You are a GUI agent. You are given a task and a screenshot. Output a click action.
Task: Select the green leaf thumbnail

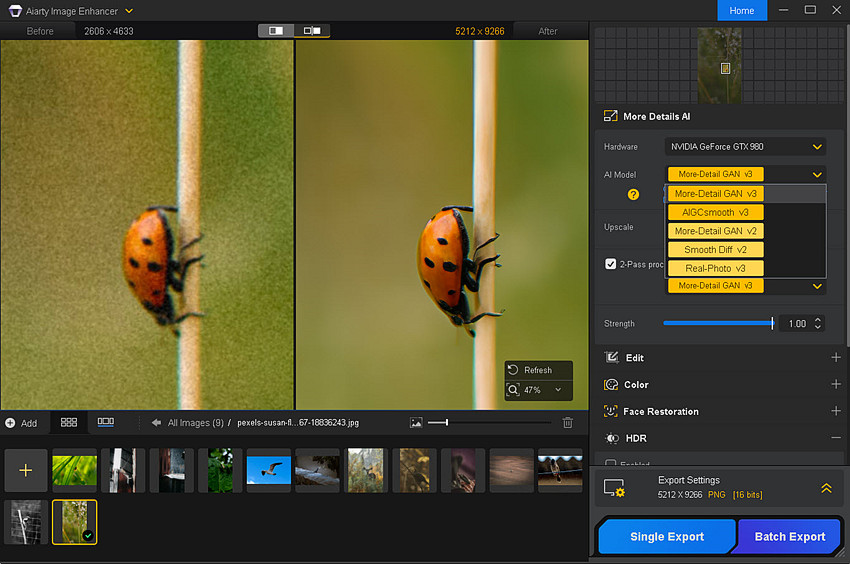75,470
